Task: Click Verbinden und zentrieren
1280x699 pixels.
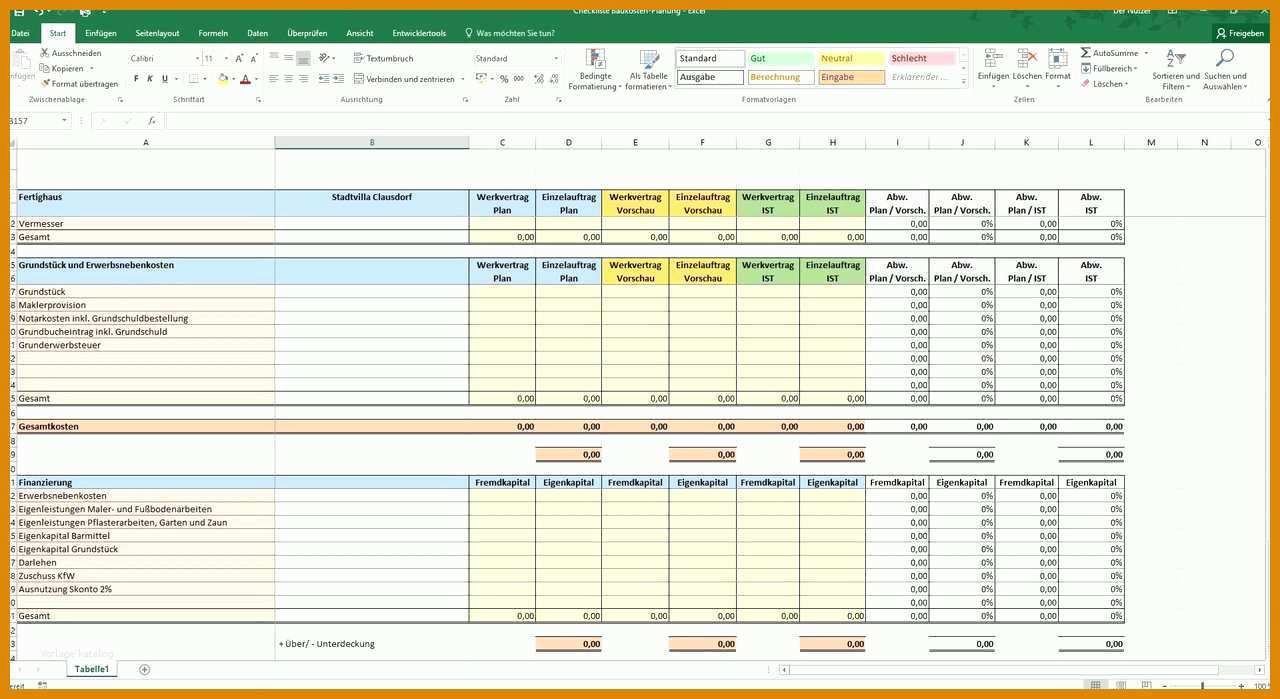Action: [x=403, y=79]
